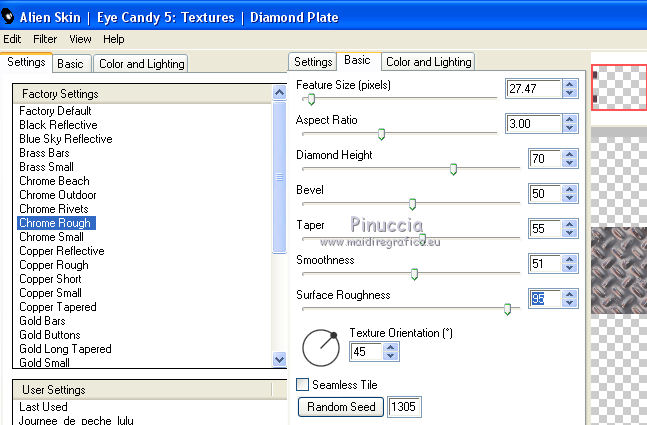
Task: Click the Feature Size slider handle
Action: [312, 99]
